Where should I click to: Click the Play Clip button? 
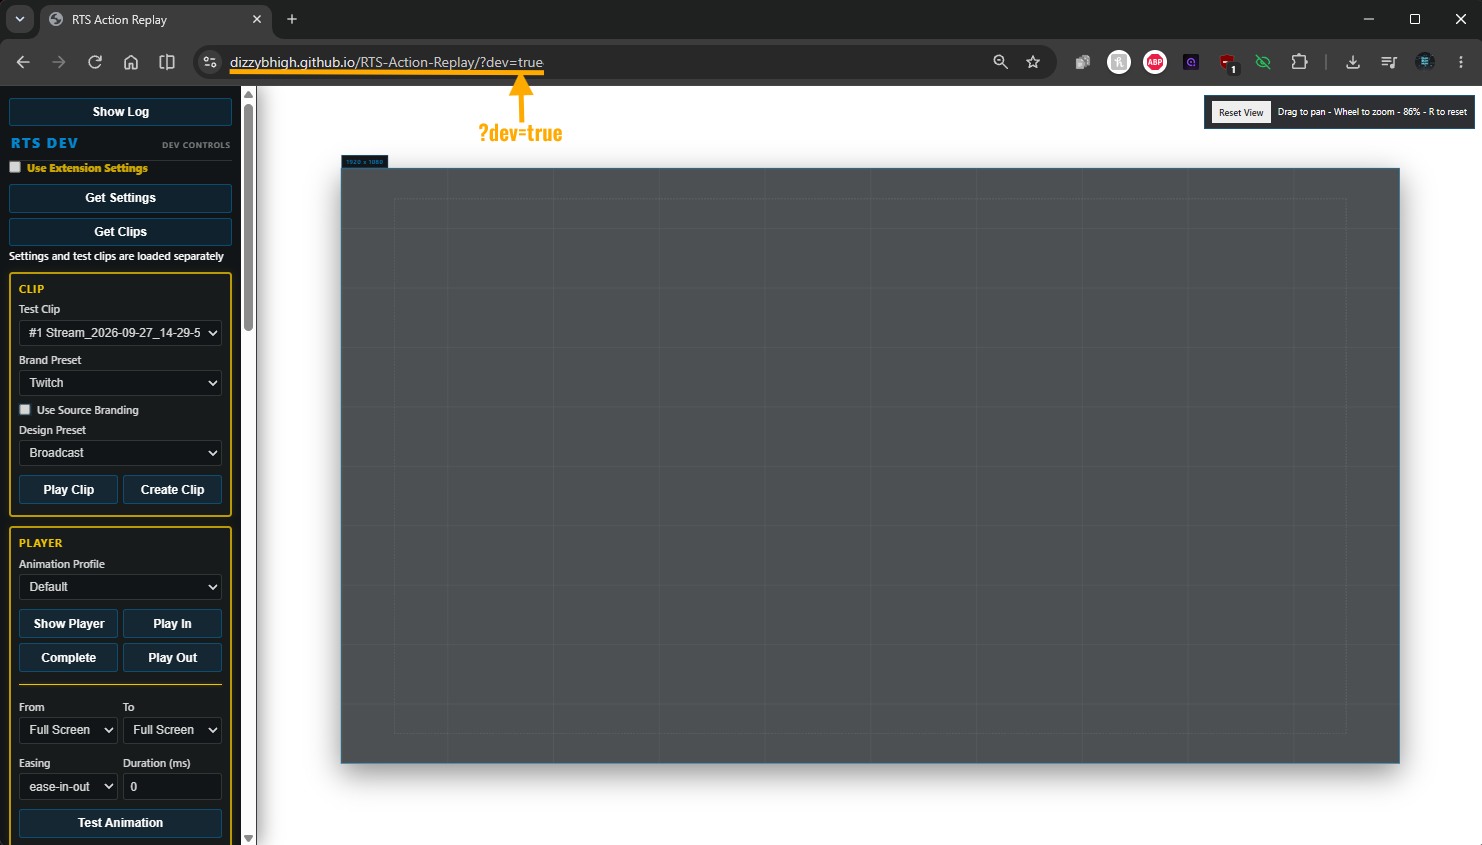coord(68,490)
